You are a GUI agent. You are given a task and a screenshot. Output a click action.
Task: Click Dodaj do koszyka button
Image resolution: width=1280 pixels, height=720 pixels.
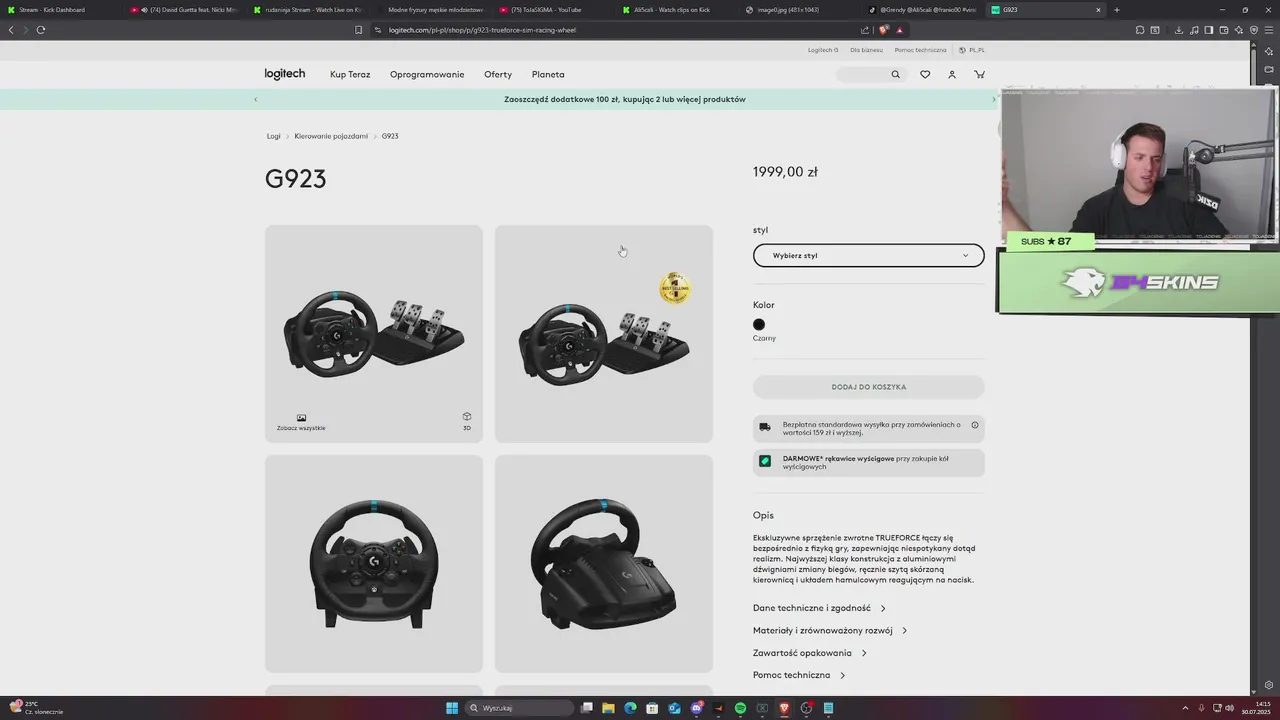click(x=868, y=387)
